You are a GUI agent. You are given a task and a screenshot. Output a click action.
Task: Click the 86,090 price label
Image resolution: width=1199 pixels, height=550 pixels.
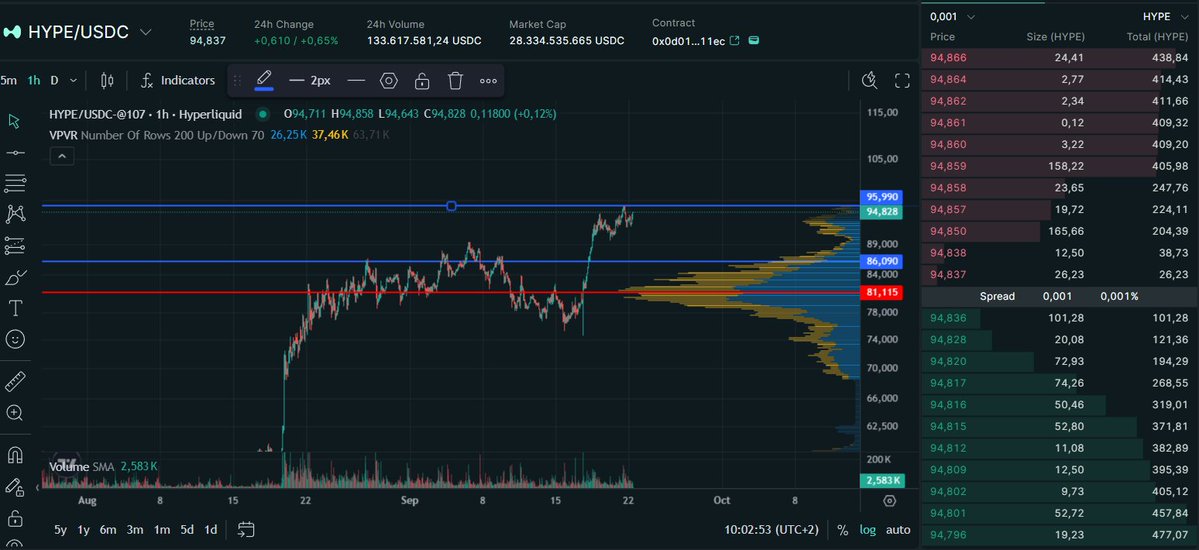pos(881,262)
